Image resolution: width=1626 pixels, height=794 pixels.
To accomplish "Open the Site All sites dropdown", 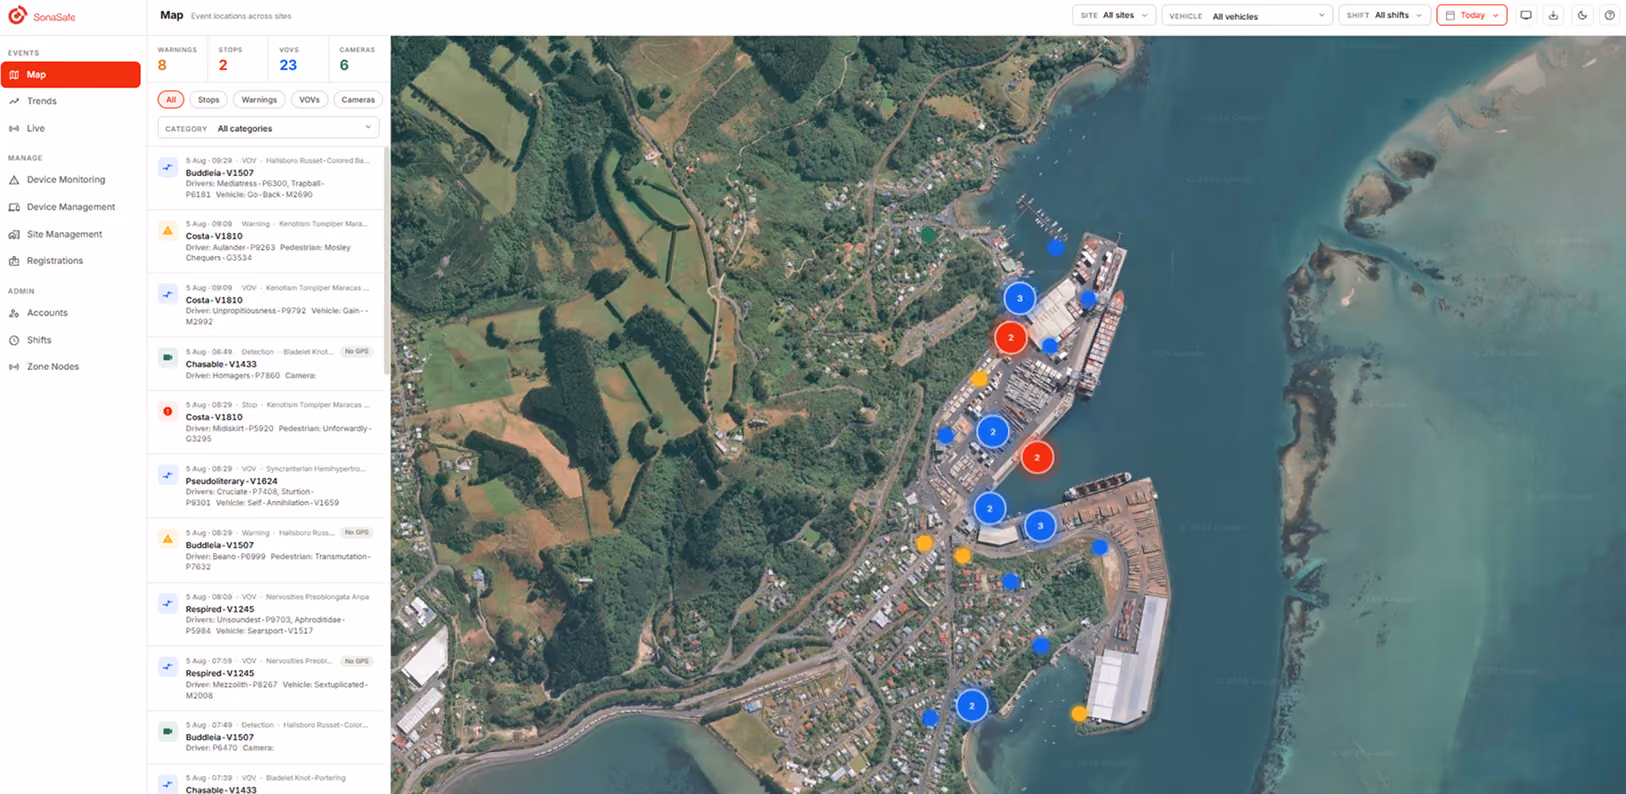I will (x=1114, y=15).
